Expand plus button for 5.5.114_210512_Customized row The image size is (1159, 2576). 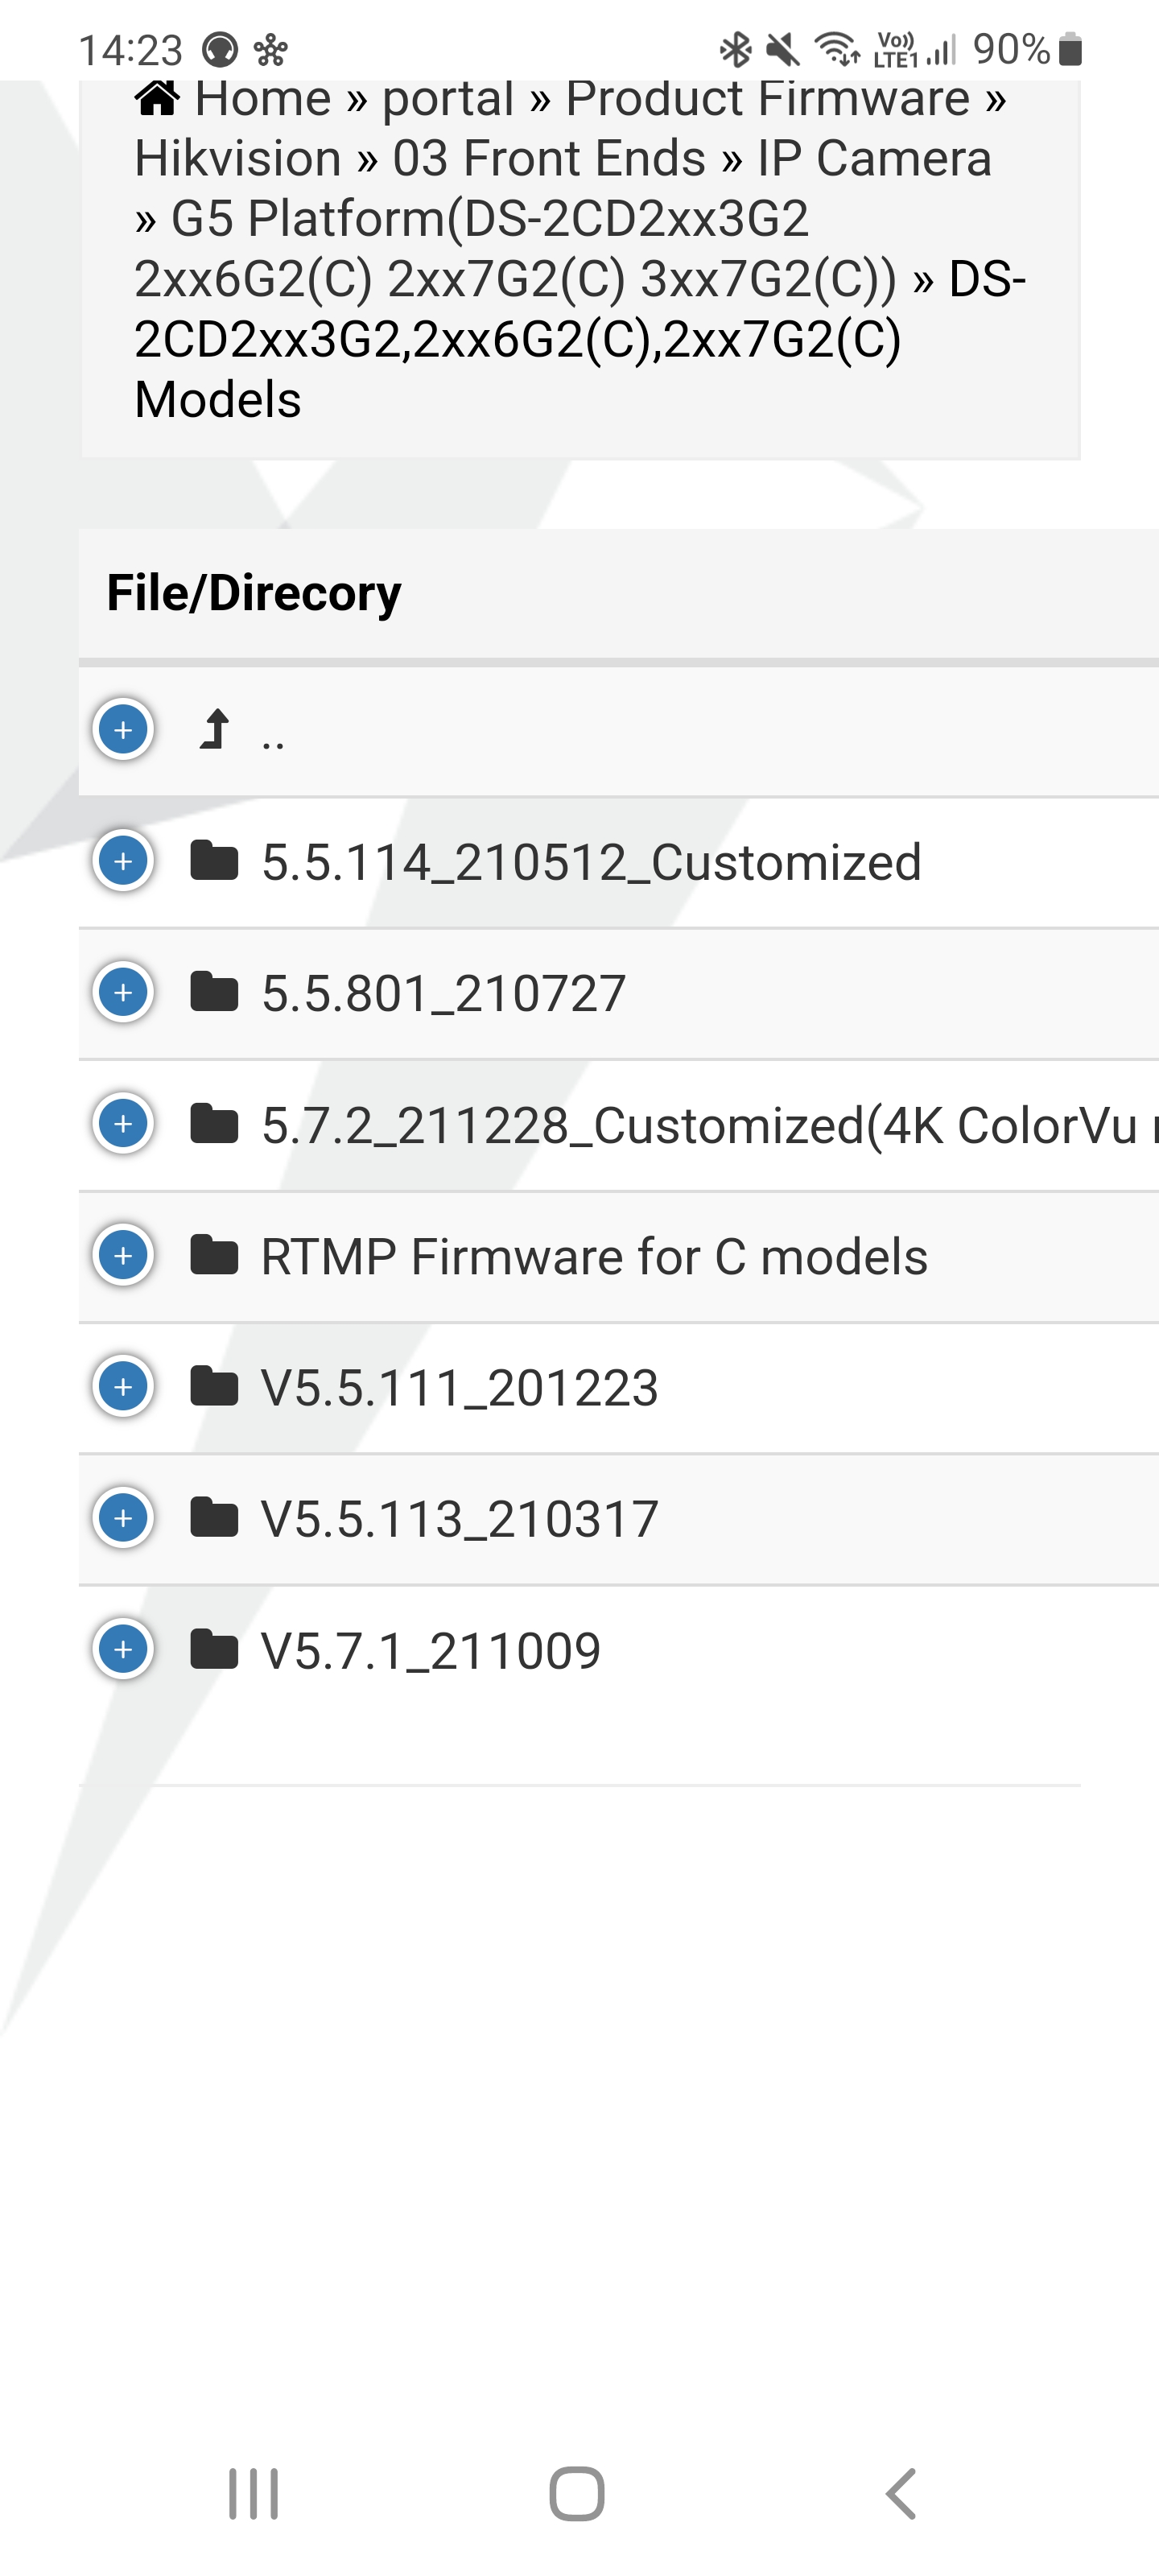click(123, 861)
